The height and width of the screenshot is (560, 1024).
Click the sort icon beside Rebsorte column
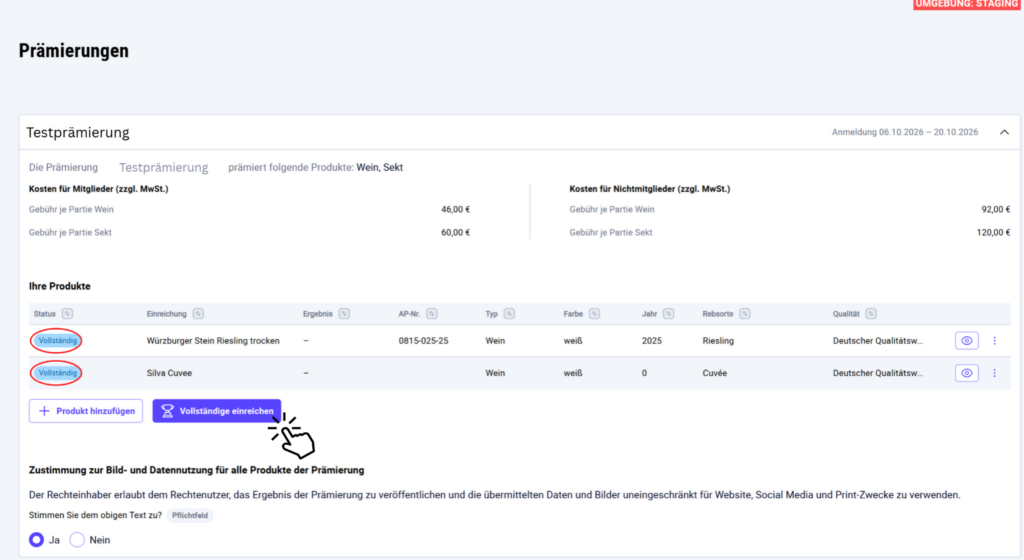(744, 314)
